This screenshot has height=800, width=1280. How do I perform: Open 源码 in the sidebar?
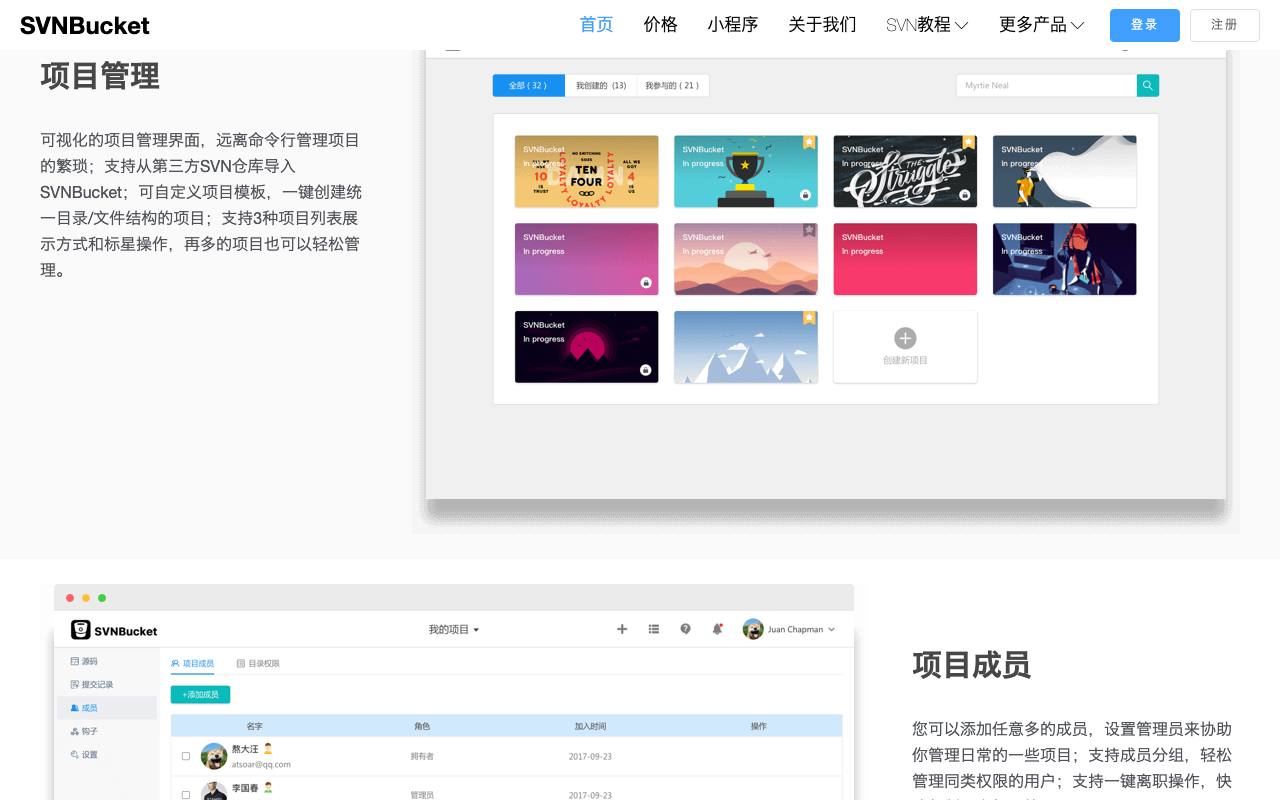pyautogui.click(x=85, y=661)
